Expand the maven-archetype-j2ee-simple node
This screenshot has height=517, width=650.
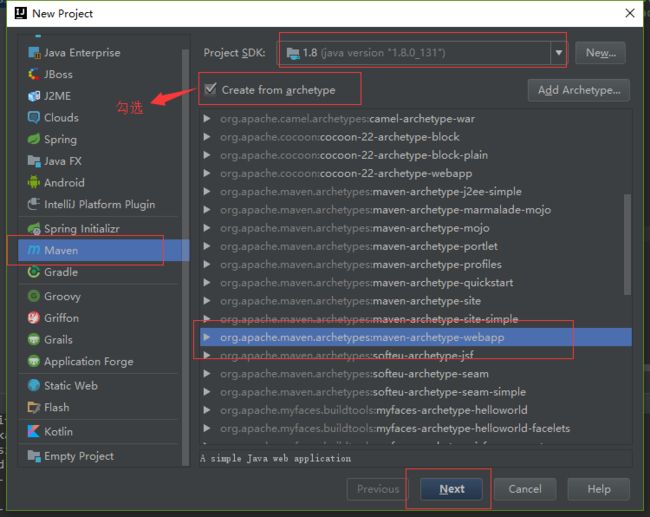click(x=207, y=192)
